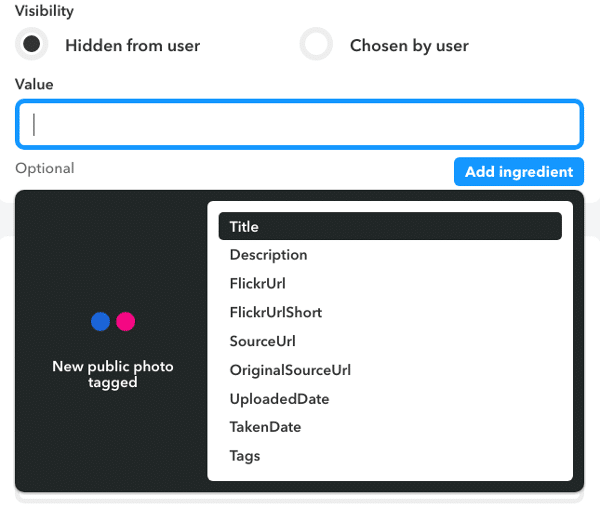The height and width of the screenshot is (509, 600).
Task: Click the blue Flickr logo dot
Action: tap(100, 322)
